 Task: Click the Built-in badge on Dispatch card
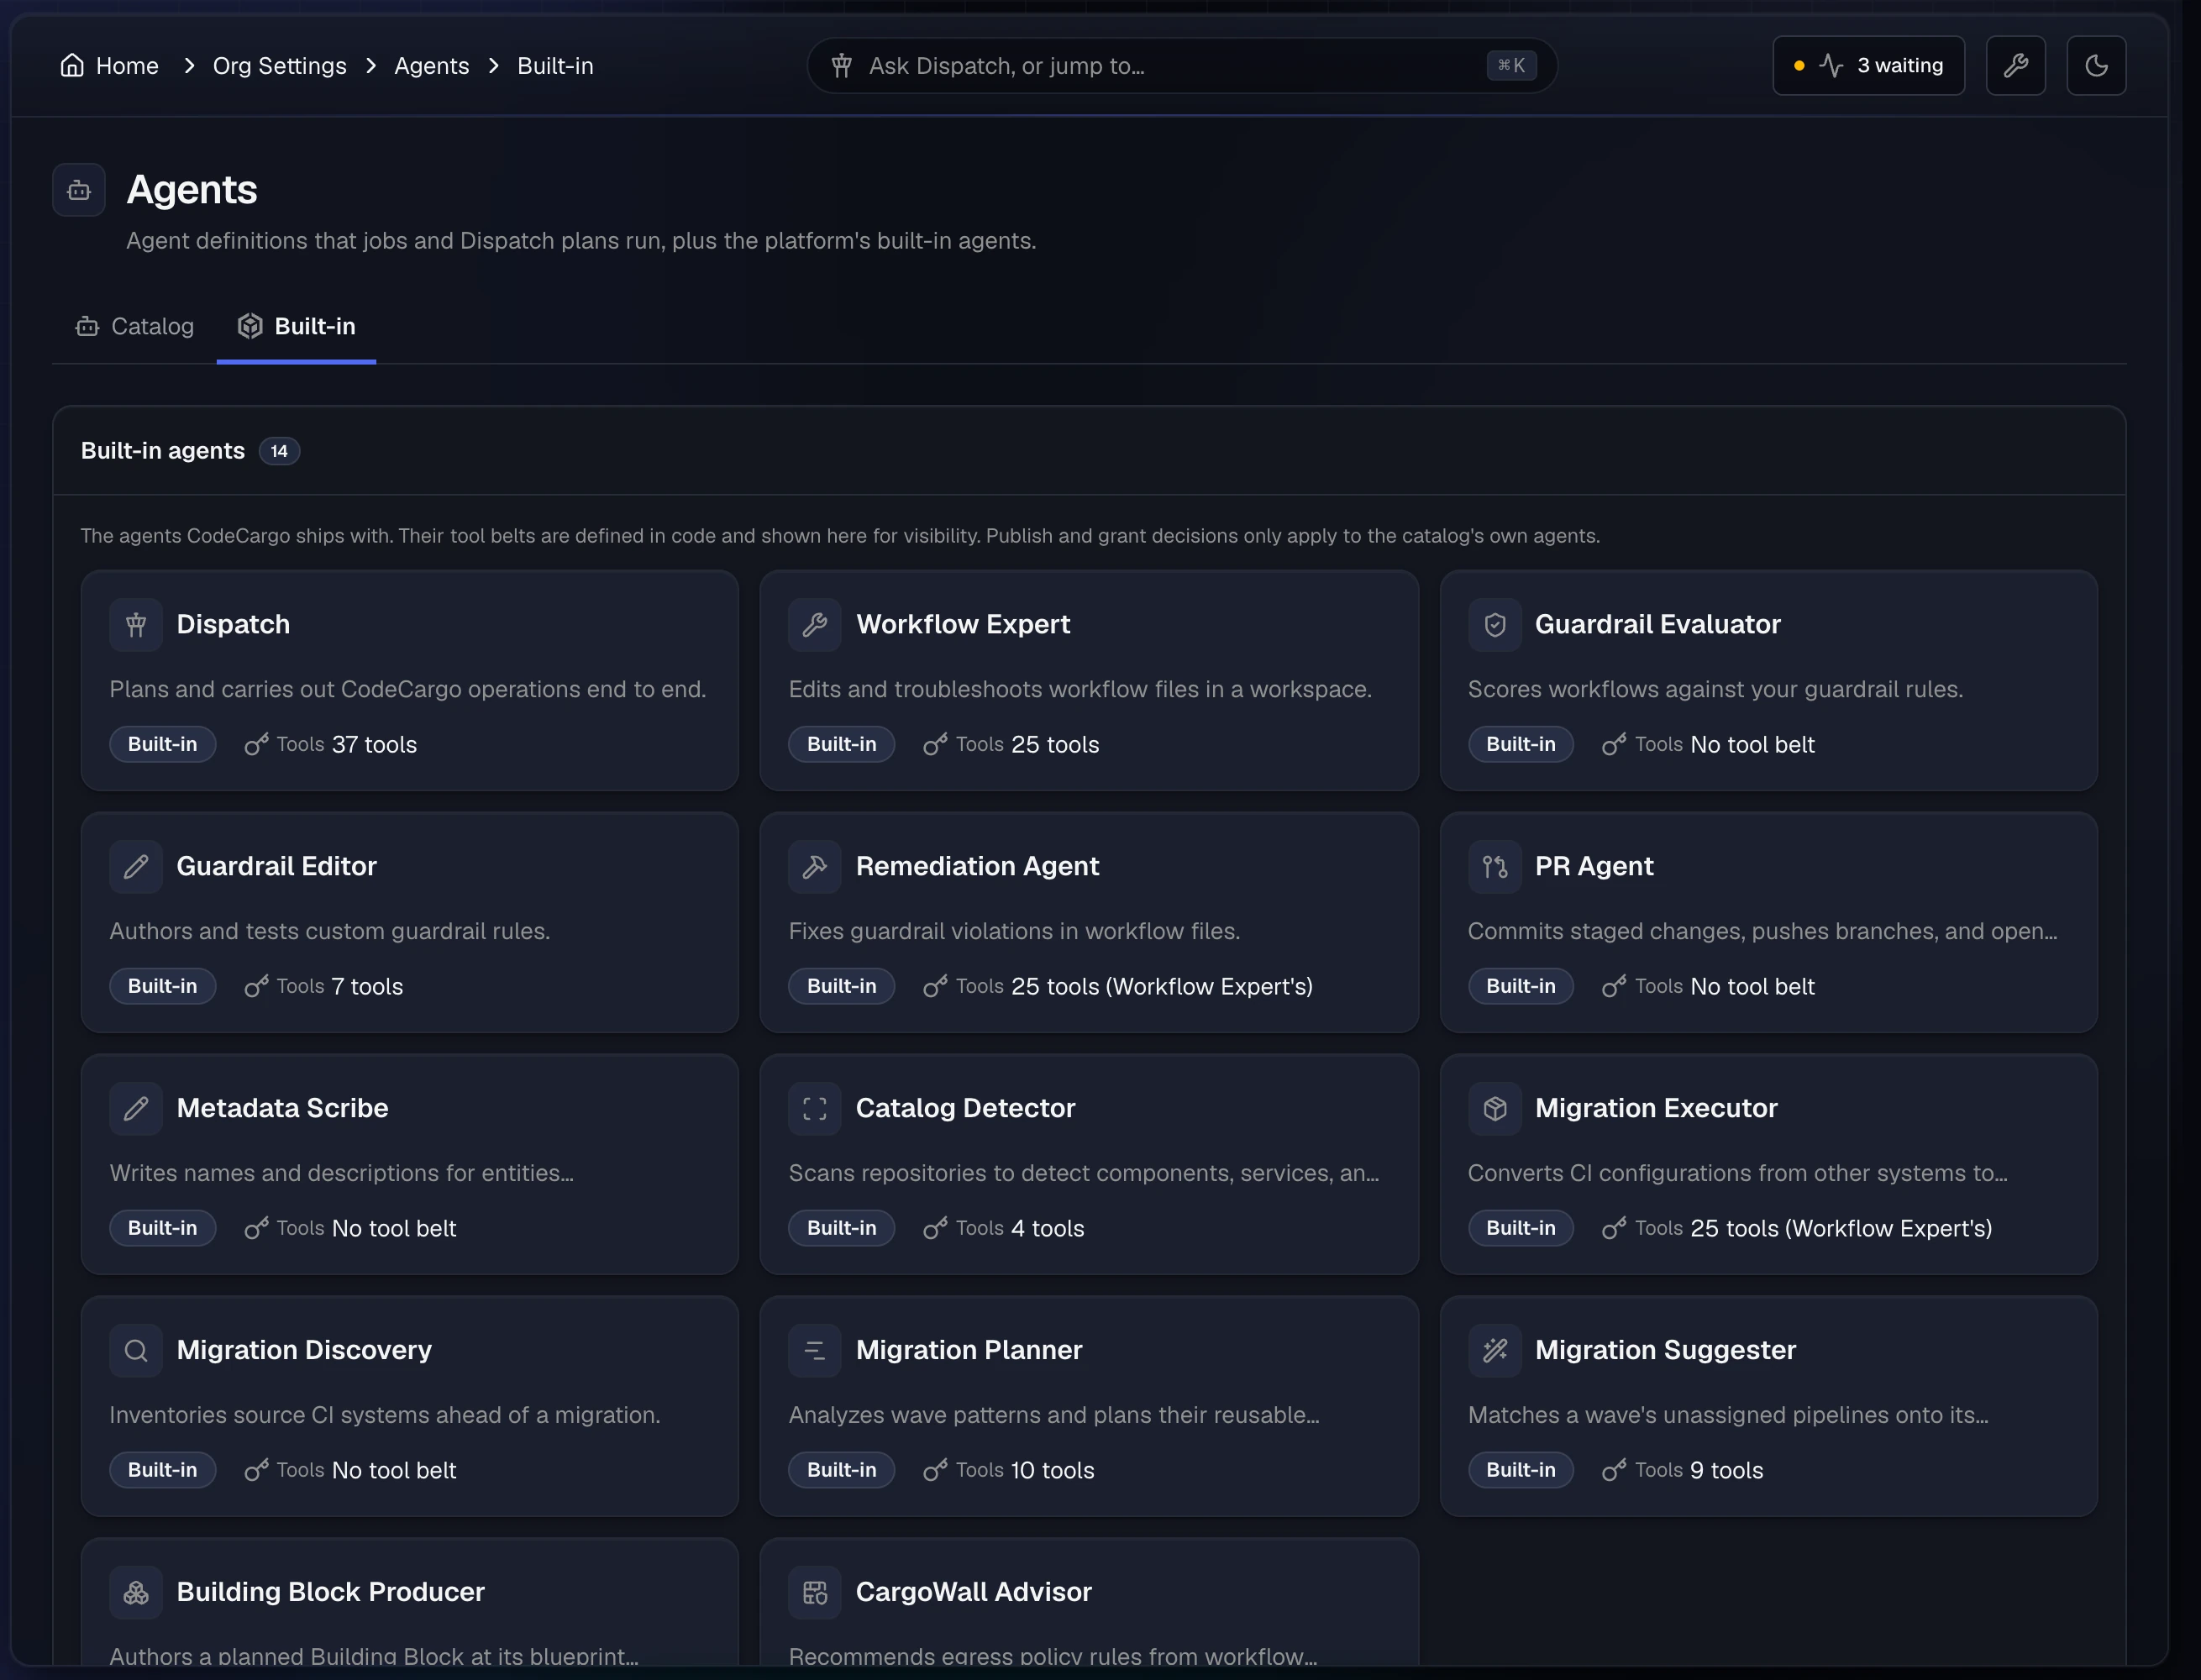[x=162, y=745]
